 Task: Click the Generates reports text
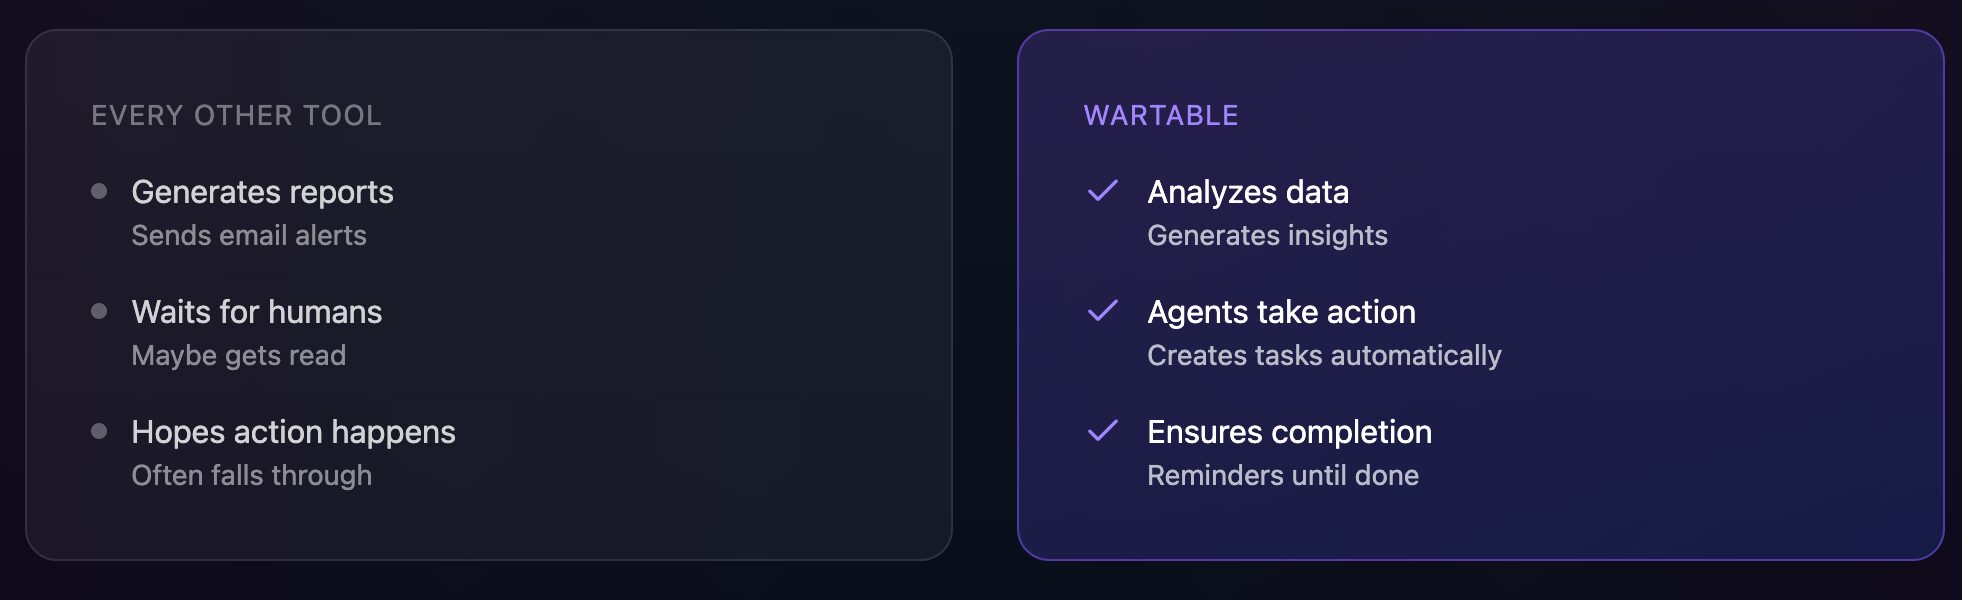(x=262, y=192)
